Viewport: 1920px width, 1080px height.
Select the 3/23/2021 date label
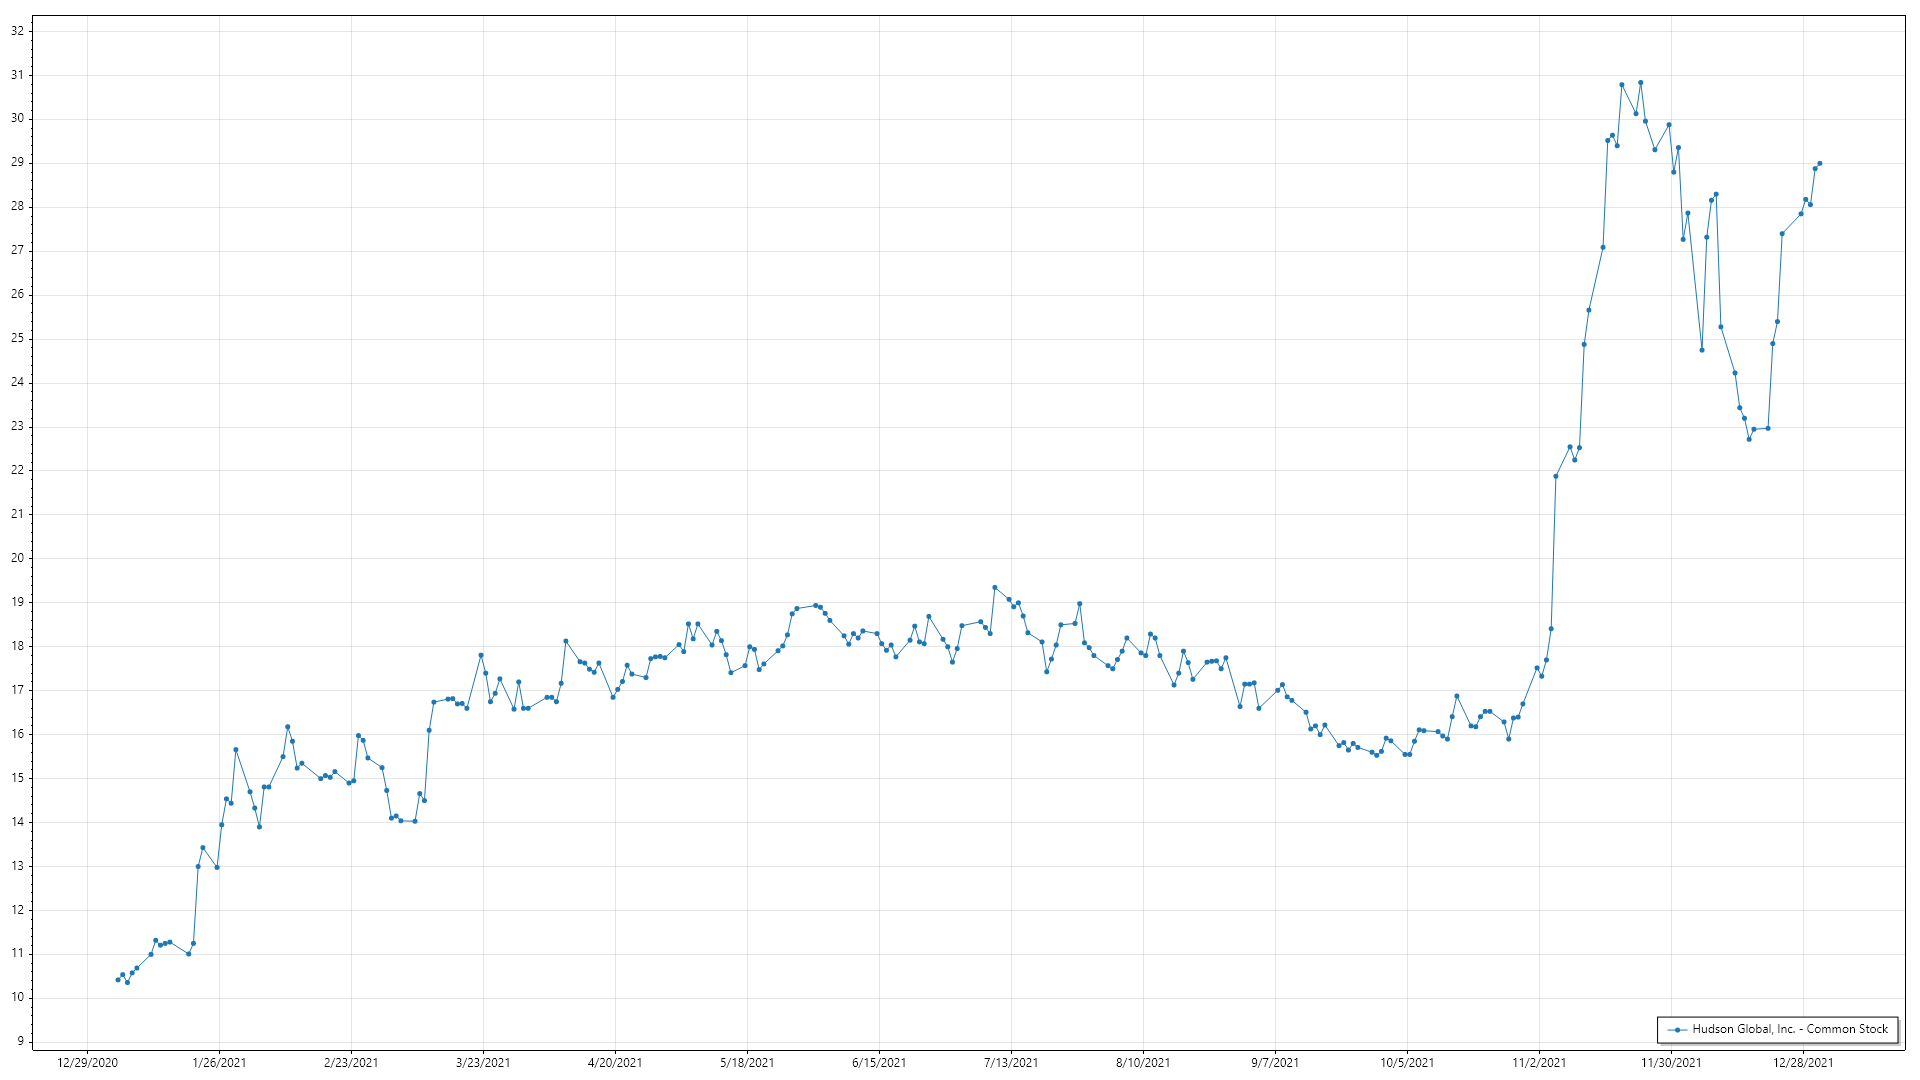click(x=483, y=1063)
